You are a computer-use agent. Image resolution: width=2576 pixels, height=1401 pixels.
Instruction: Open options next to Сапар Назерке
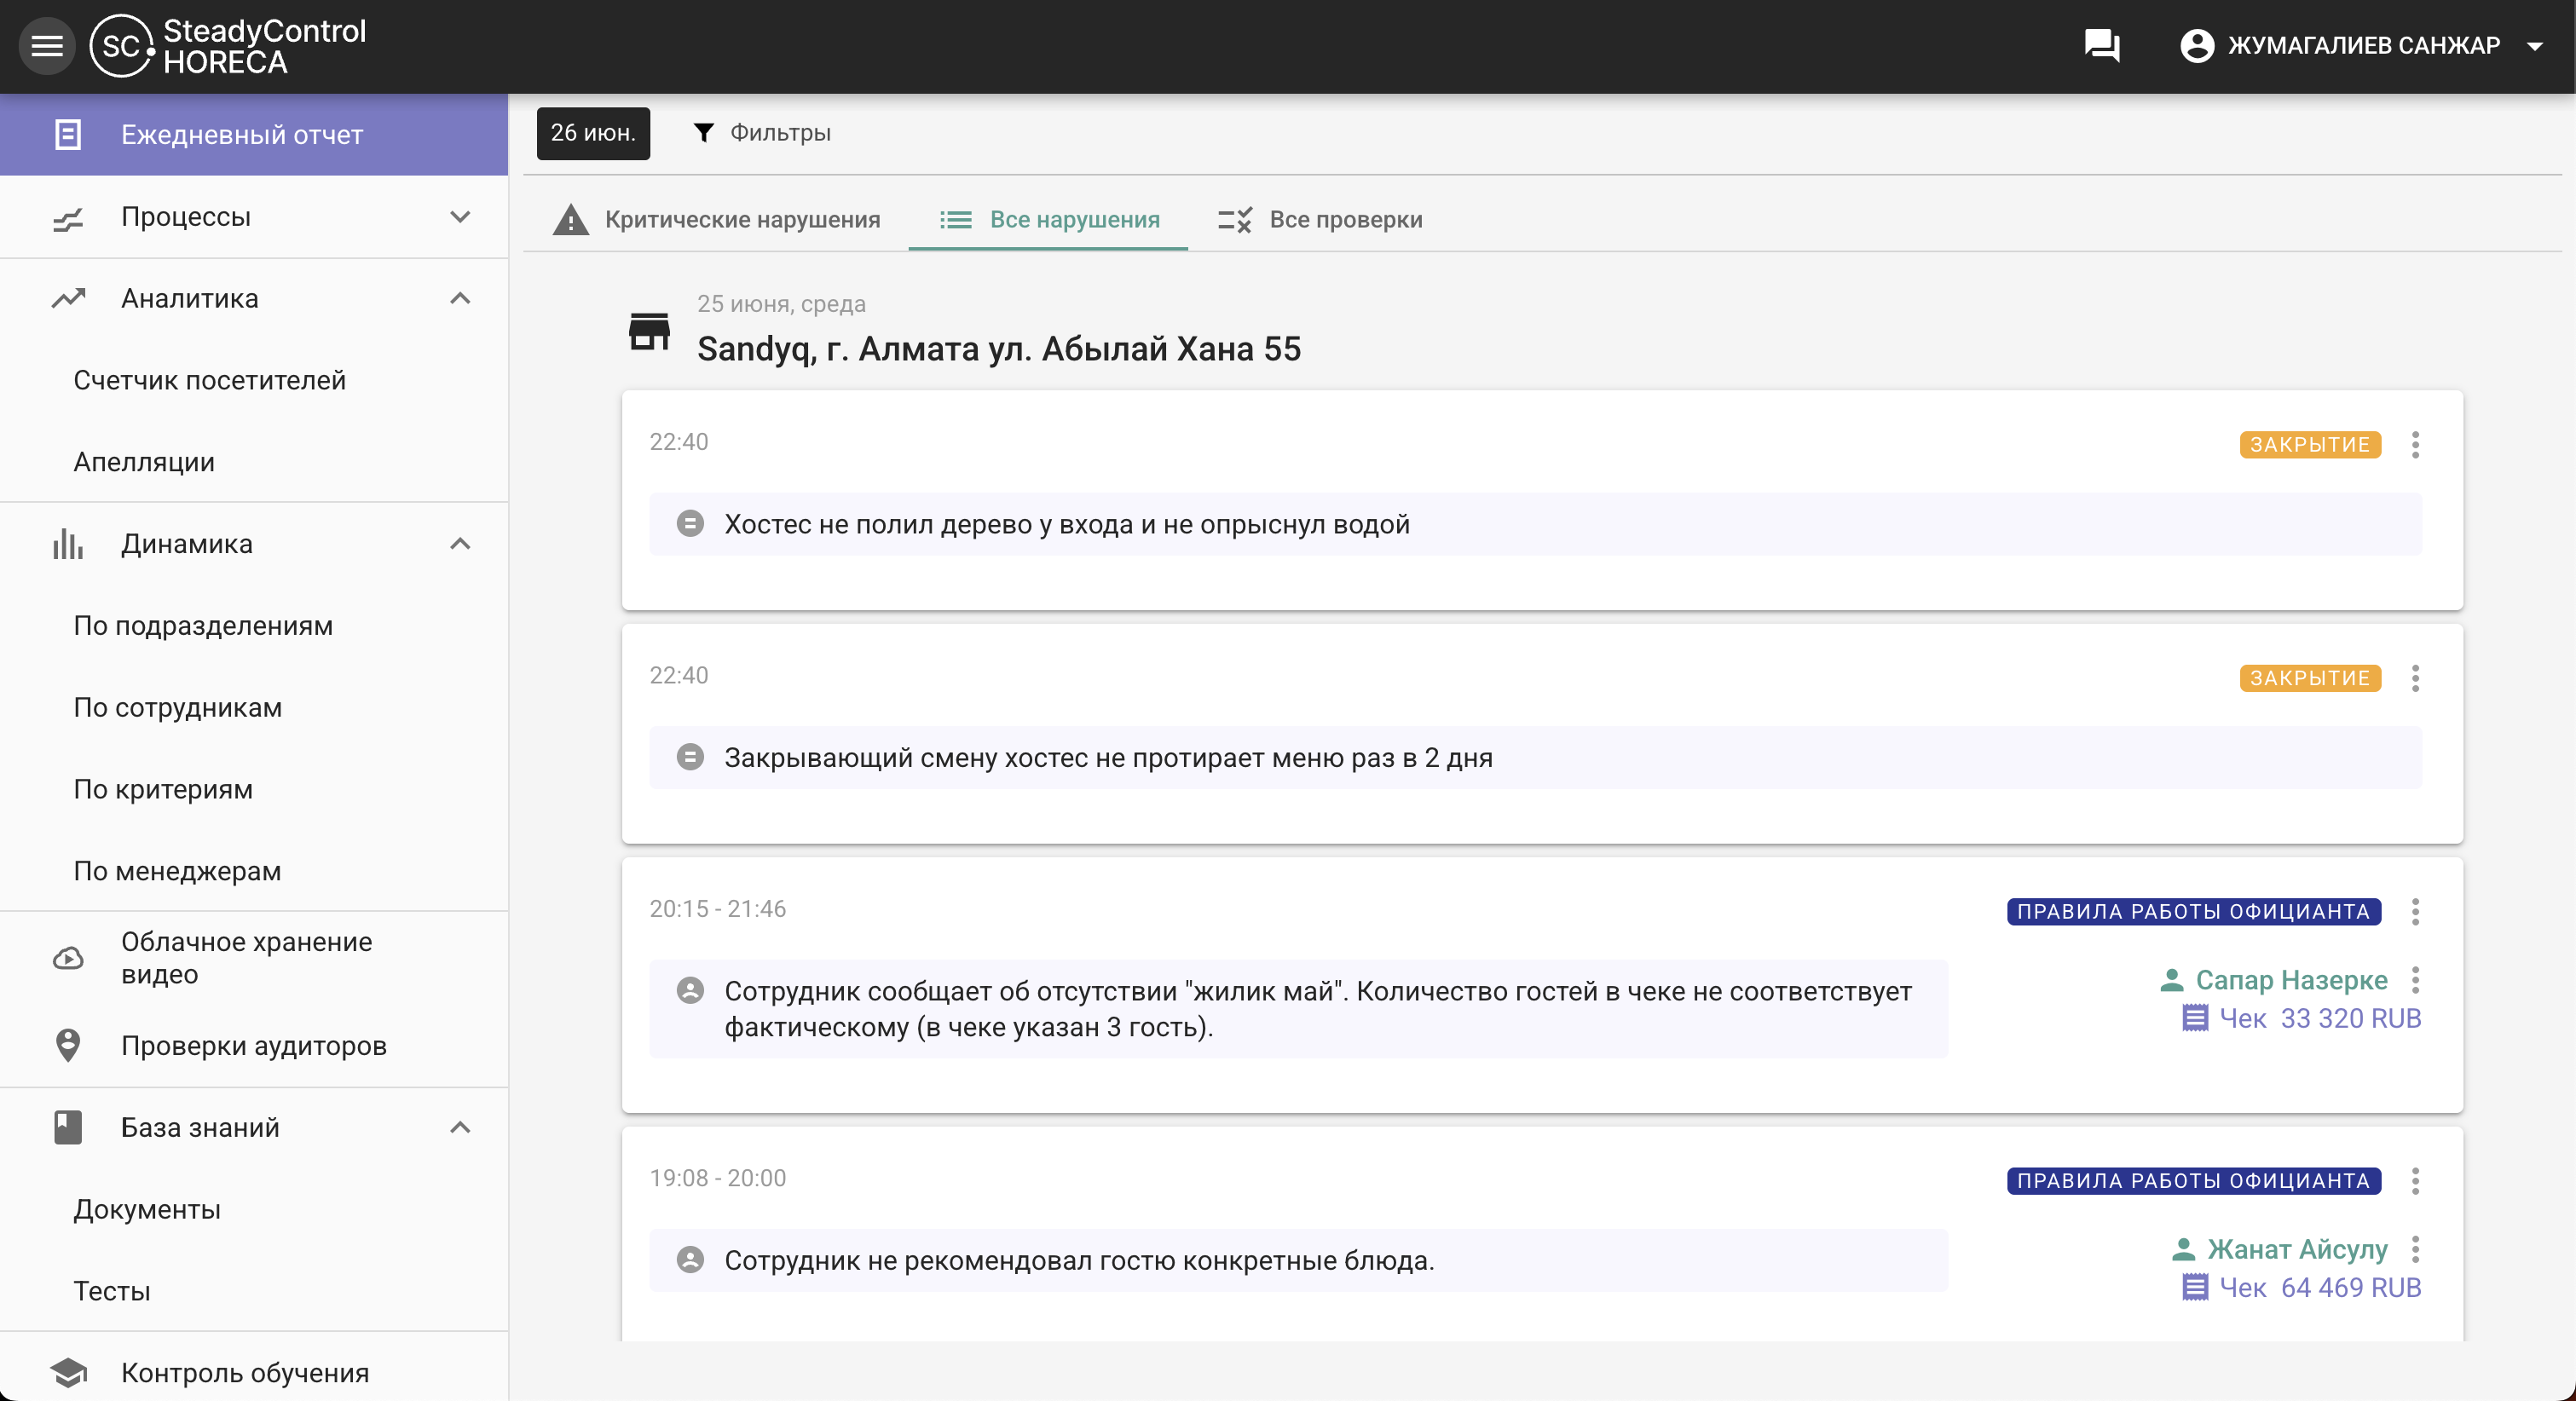point(2415,980)
